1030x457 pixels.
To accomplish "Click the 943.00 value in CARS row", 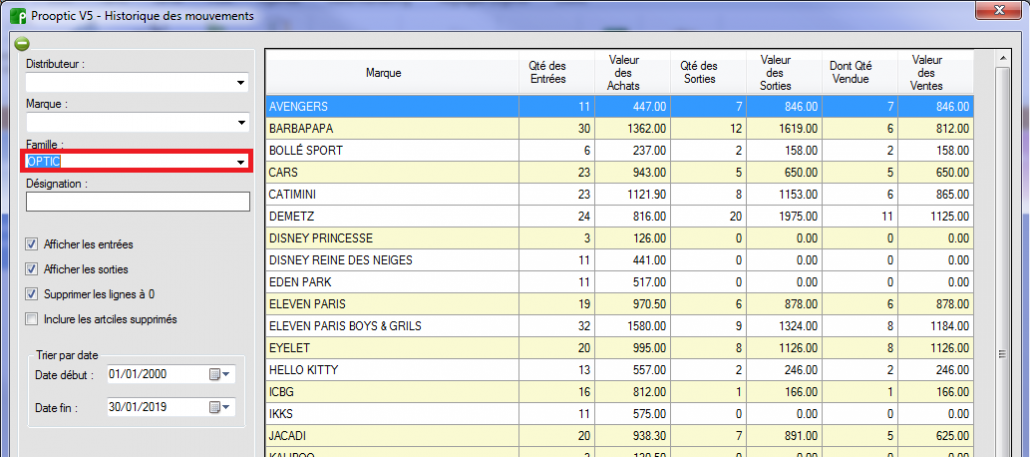I will pos(648,173).
